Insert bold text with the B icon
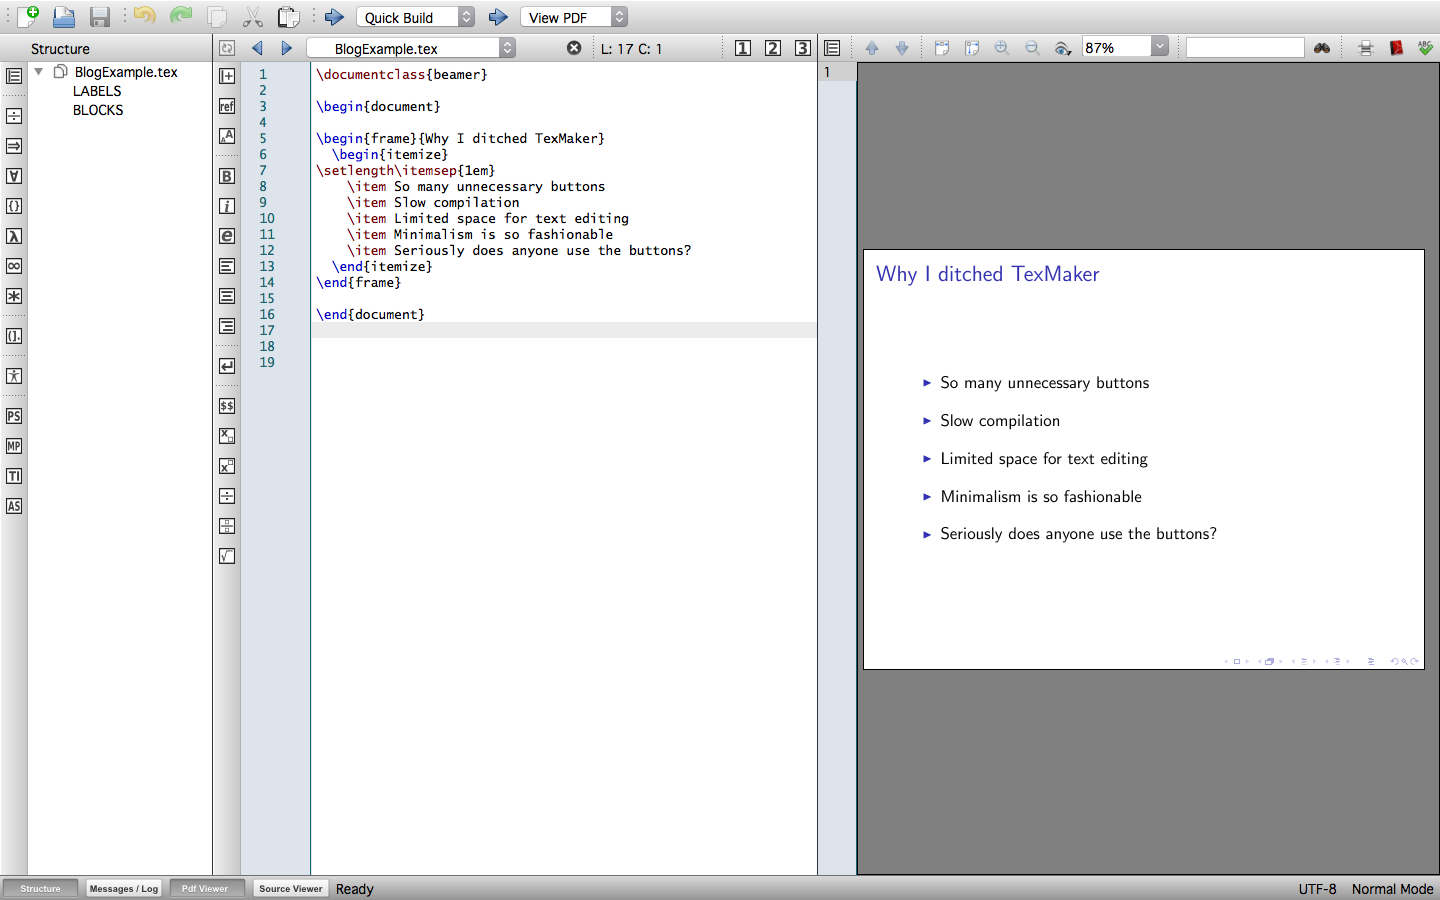Image resolution: width=1440 pixels, height=900 pixels. [x=227, y=176]
